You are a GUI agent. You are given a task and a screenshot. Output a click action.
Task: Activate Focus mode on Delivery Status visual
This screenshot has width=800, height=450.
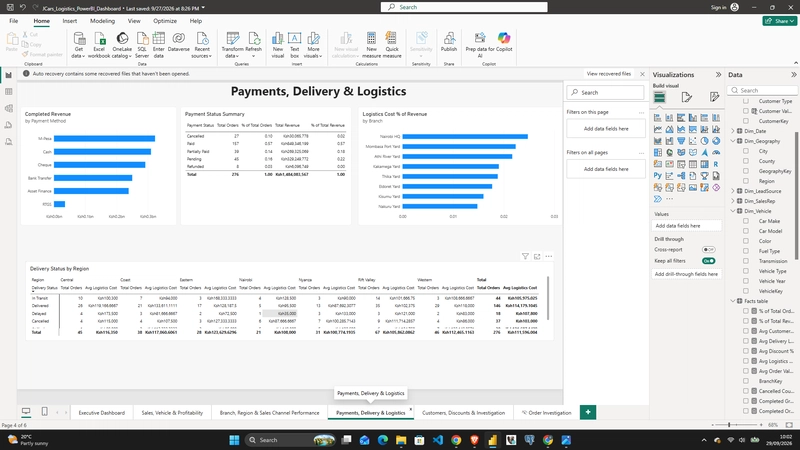tap(537, 257)
